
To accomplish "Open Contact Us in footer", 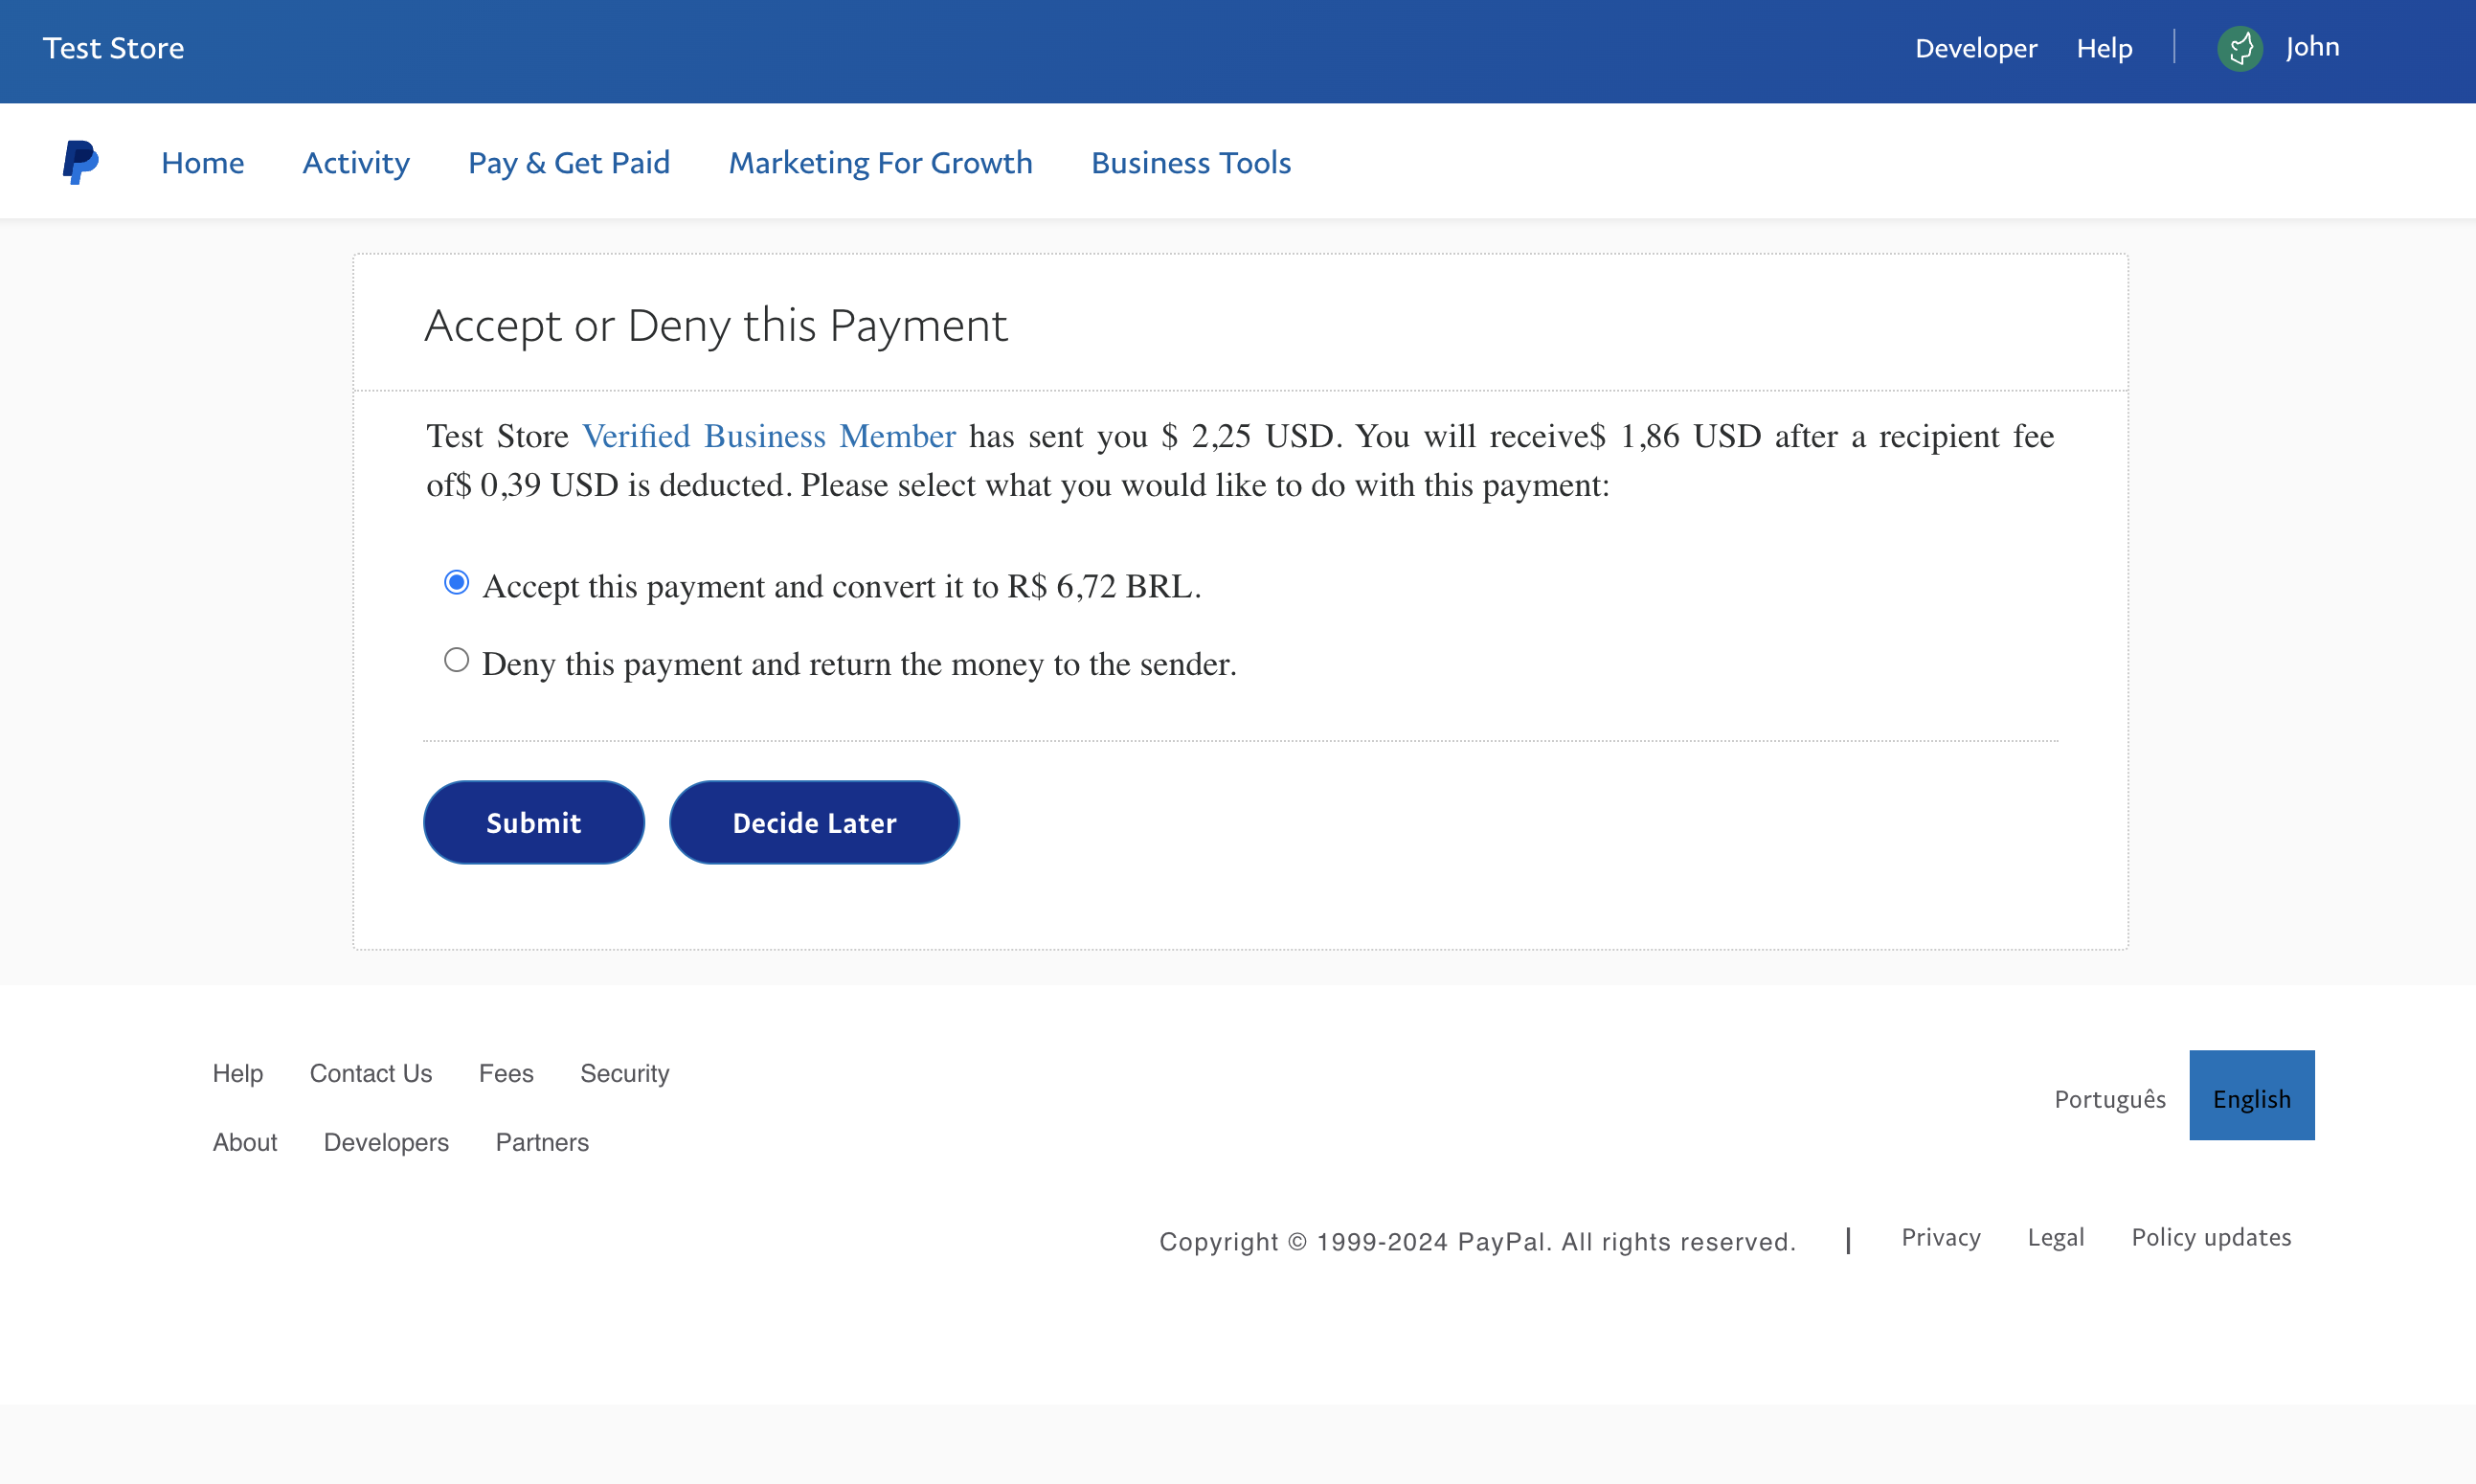I will 370,1073.
